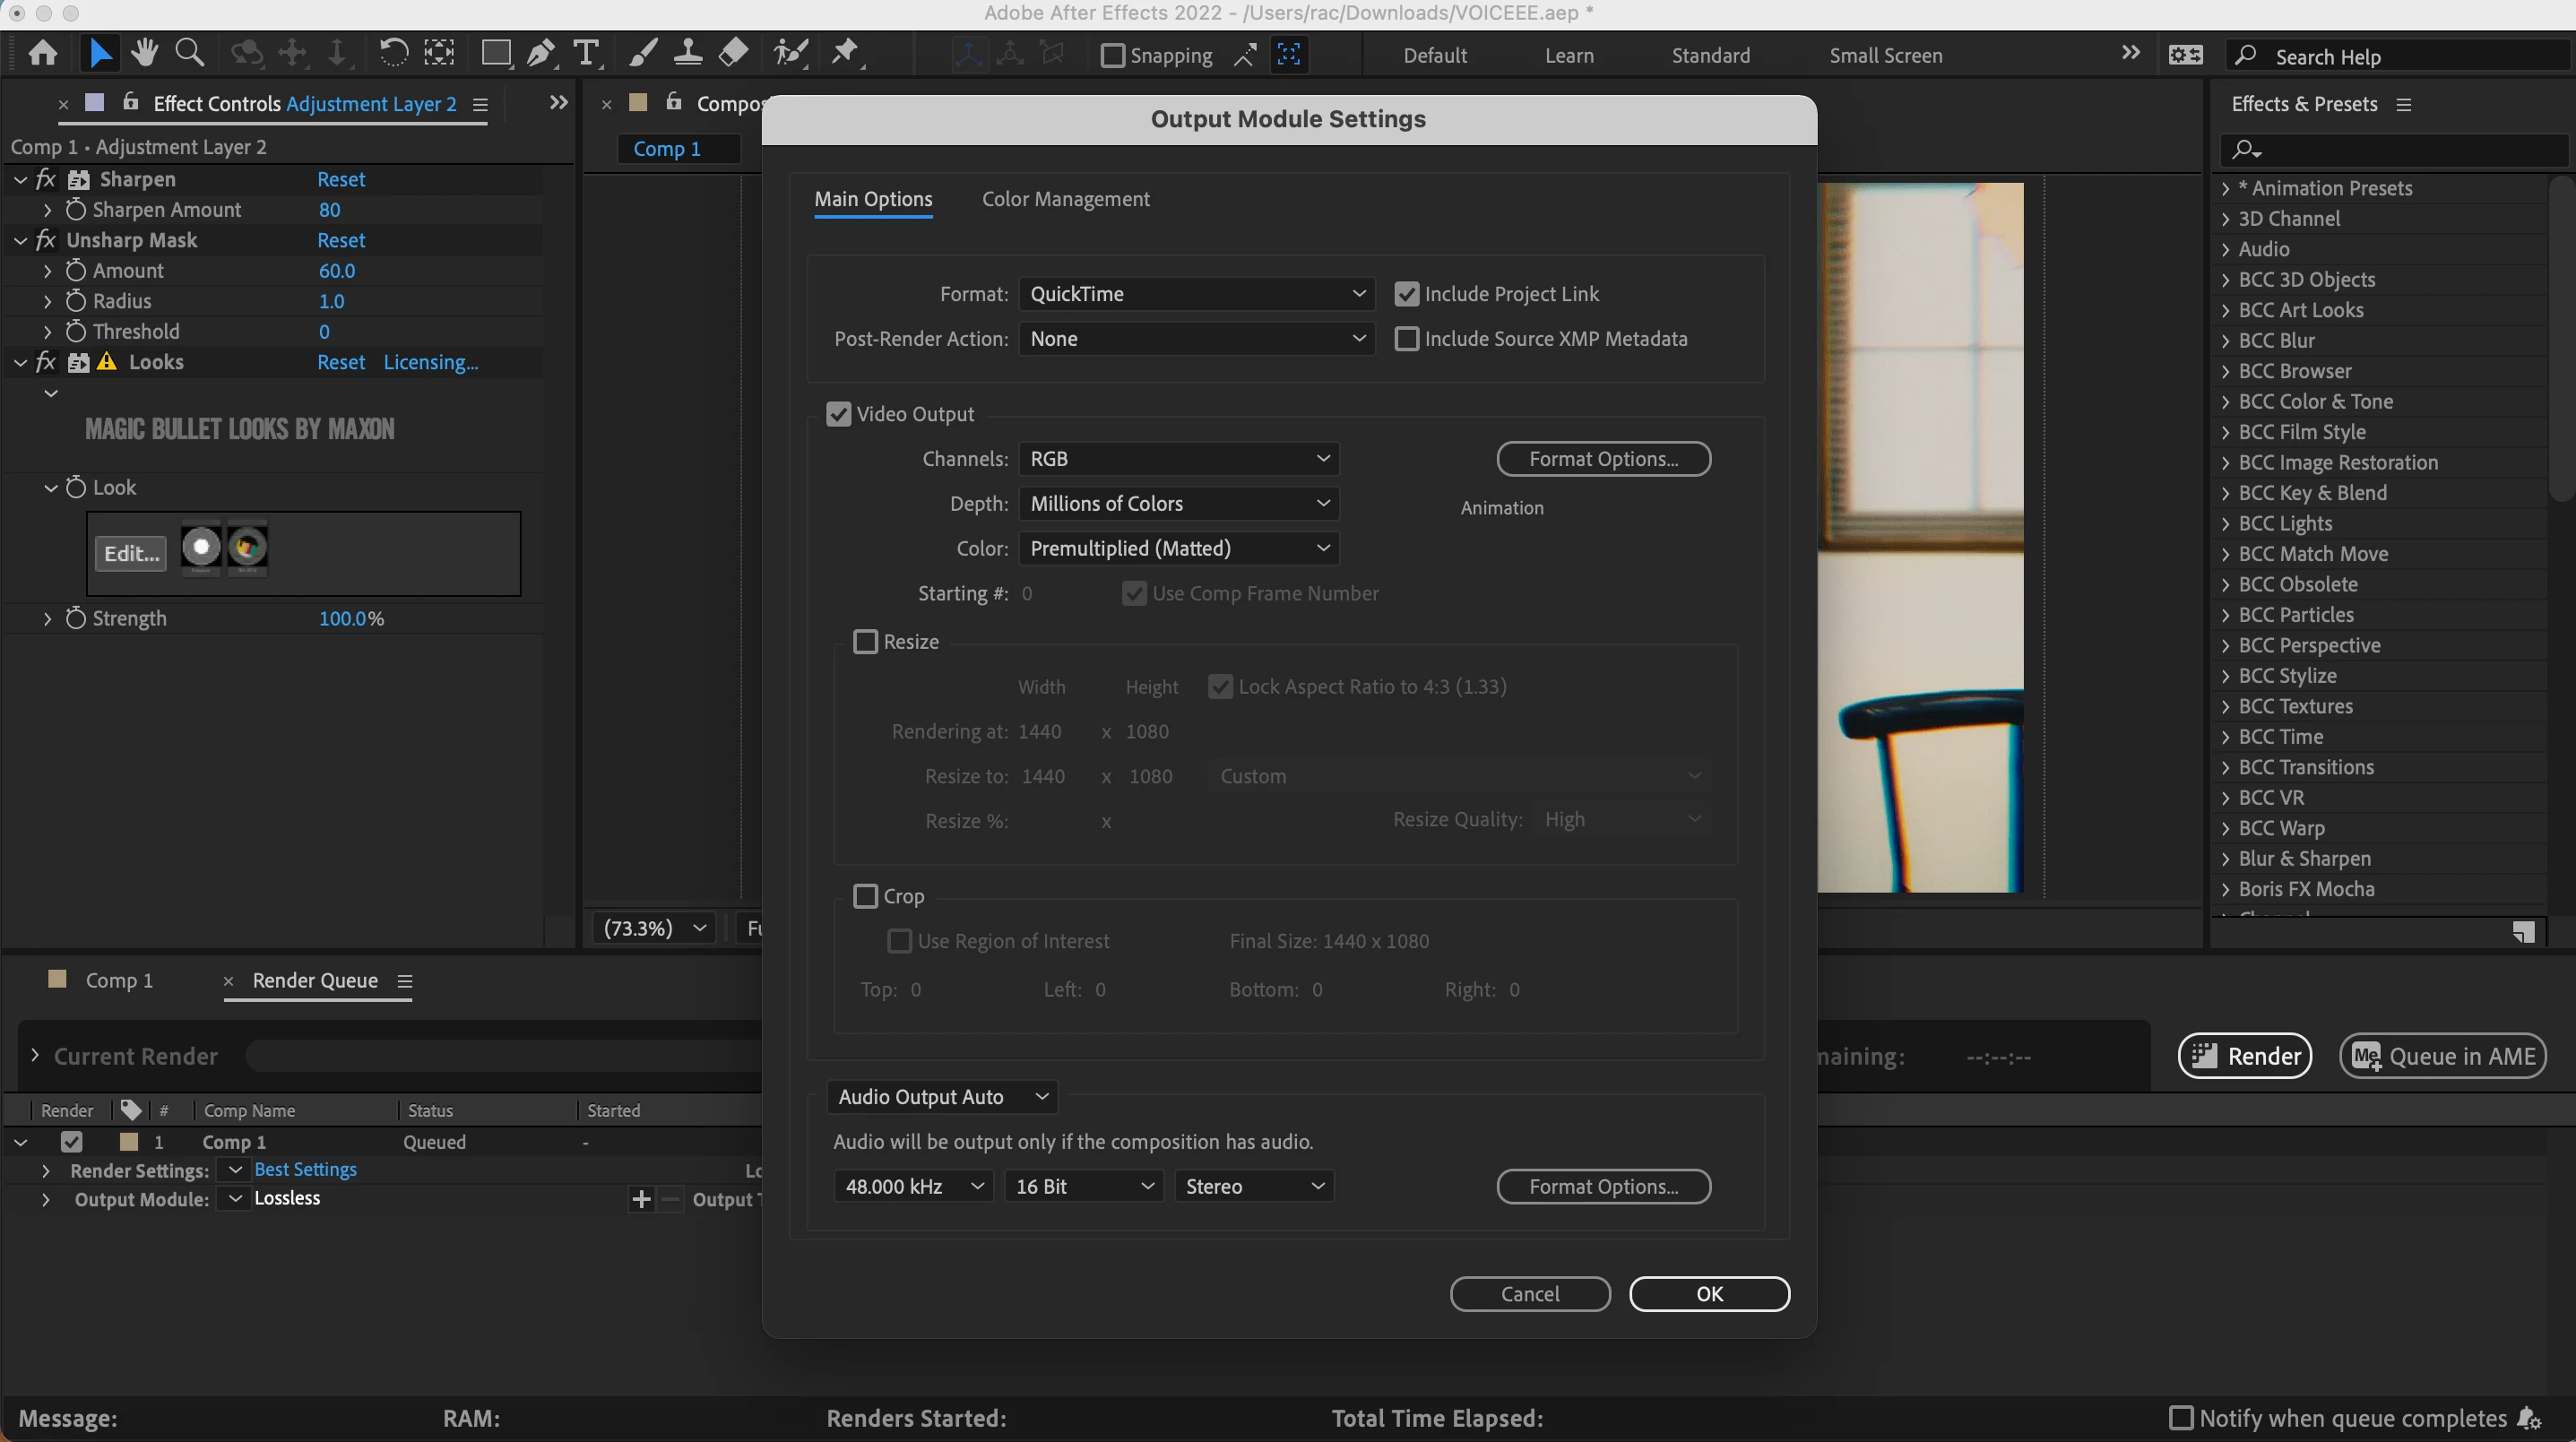Select the Type tool

point(587,53)
